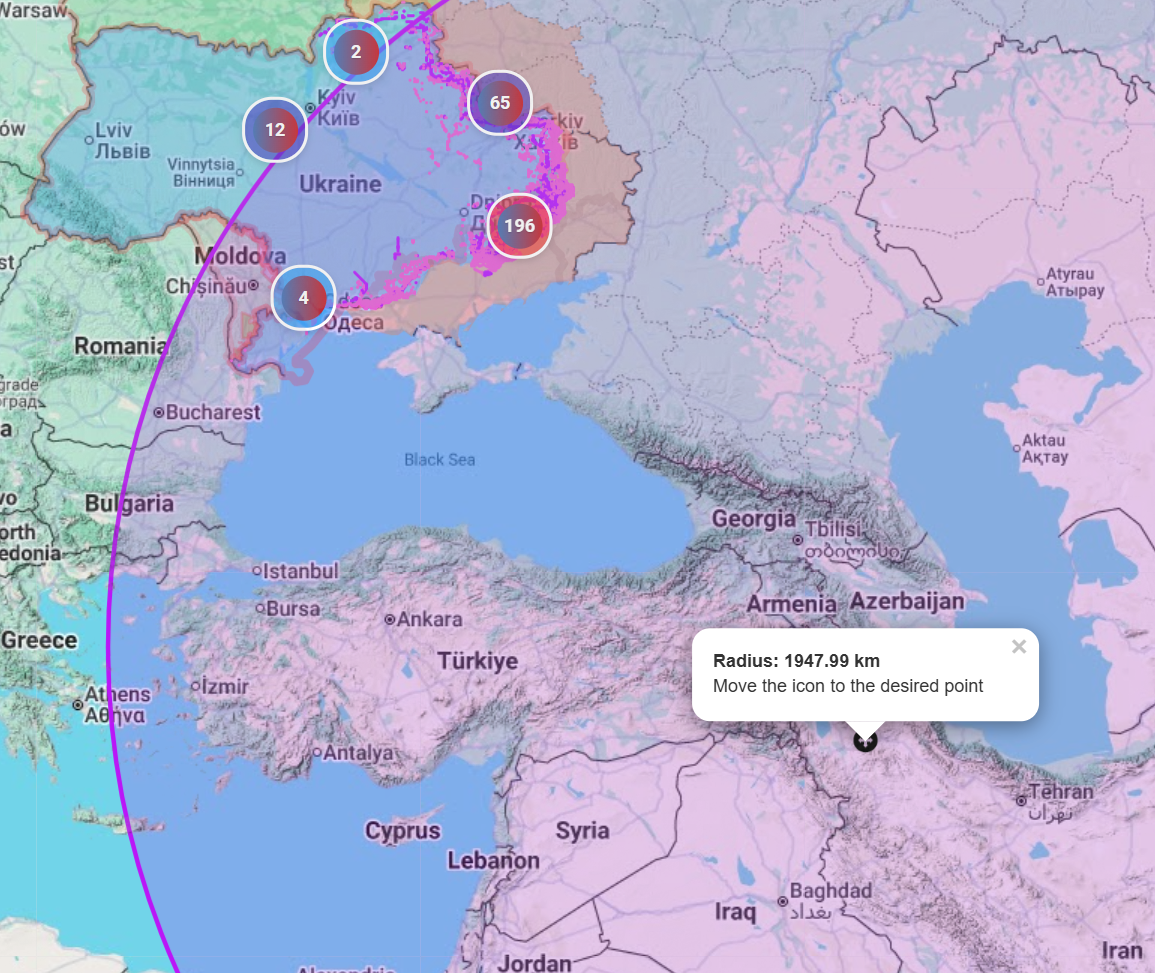Open the cluster marker showing 4
Viewport: 1155px width, 973px height.
coord(303,298)
